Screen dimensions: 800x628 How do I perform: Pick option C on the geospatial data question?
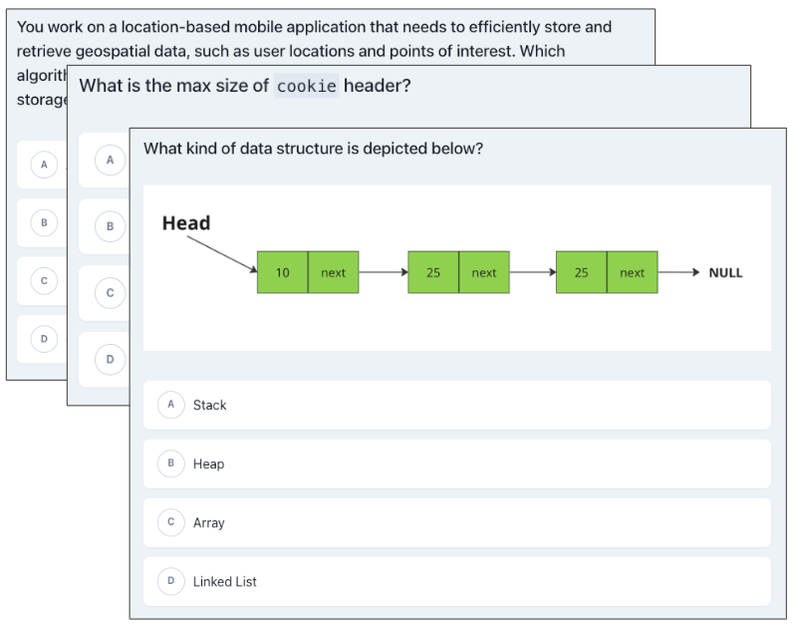tap(44, 281)
